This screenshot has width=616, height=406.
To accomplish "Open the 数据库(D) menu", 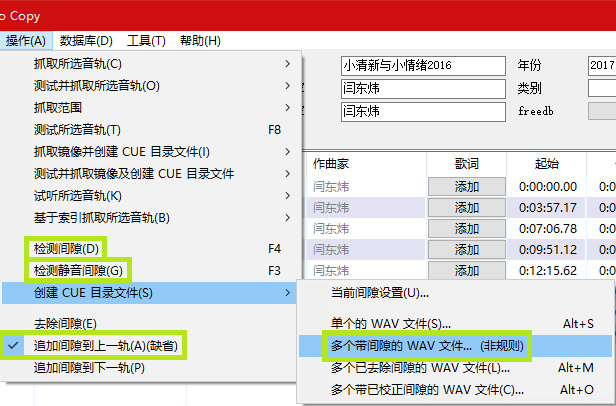I will click(x=86, y=40).
